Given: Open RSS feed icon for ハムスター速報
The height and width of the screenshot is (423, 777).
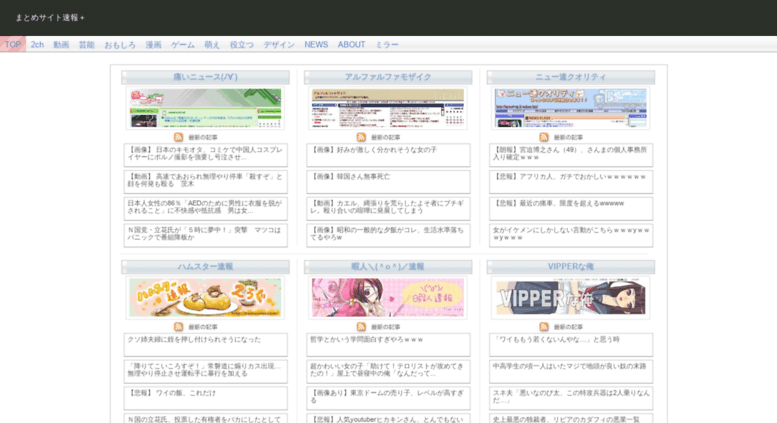Looking at the screenshot, I should pos(178,327).
